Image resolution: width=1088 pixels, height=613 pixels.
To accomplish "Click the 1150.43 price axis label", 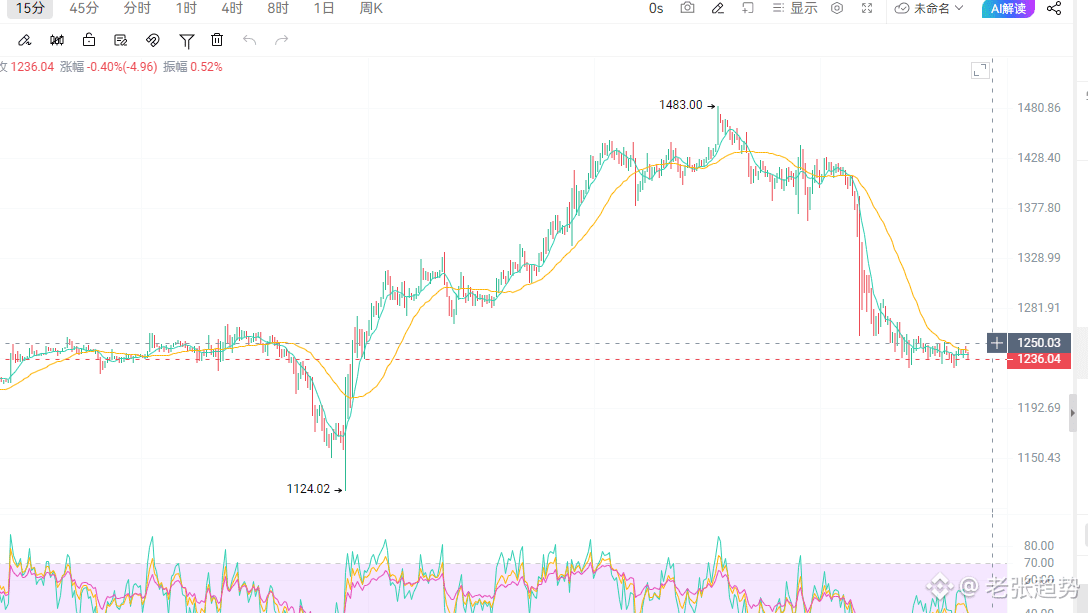I will (1039, 457).
